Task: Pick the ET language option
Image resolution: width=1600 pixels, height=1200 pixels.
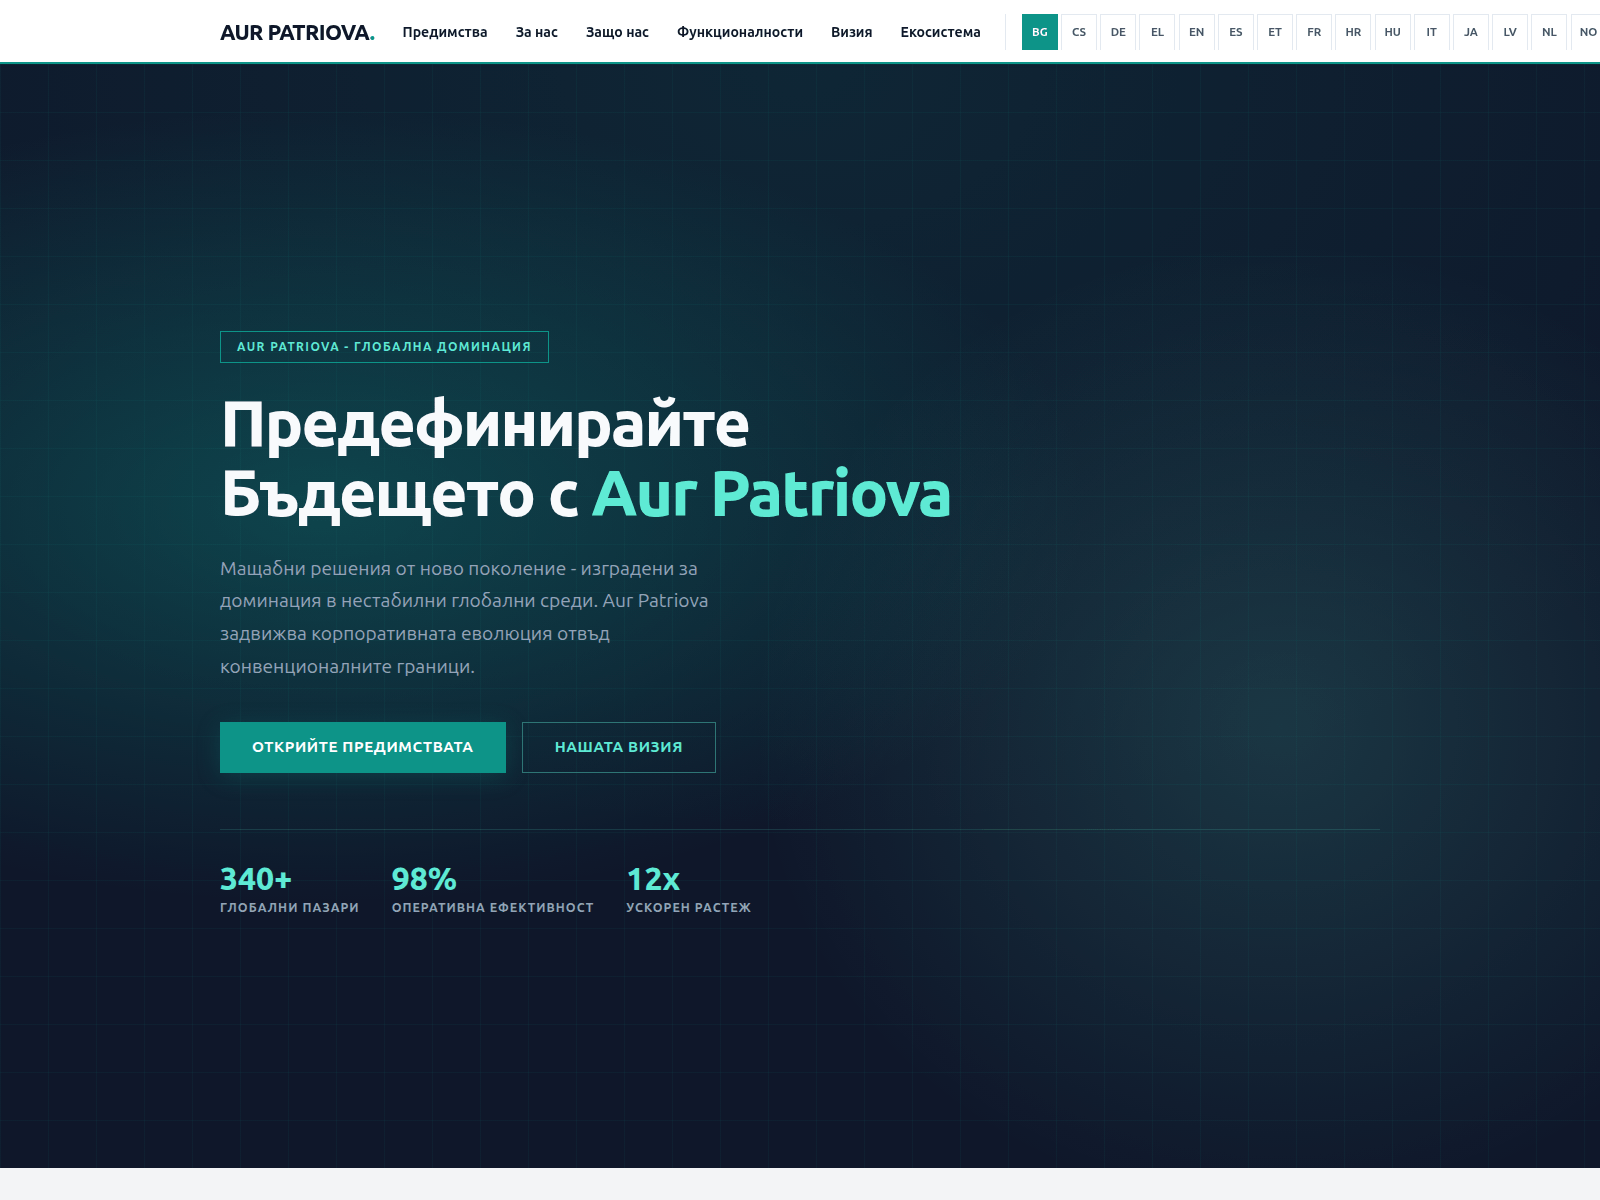Action: (1275, 32)
